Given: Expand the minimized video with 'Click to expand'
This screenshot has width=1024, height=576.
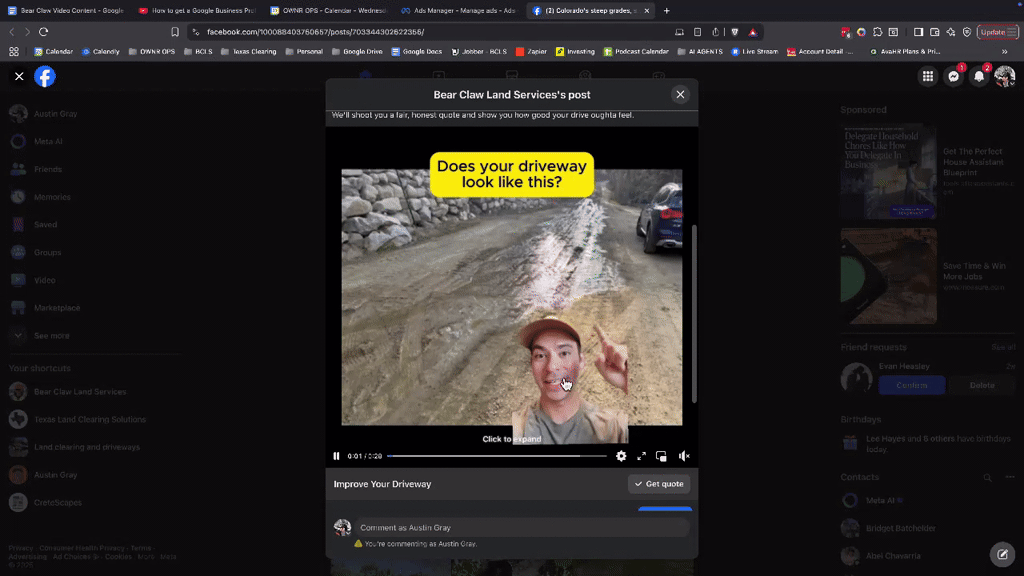Looking at the screenshot, I should coord(511,438).
